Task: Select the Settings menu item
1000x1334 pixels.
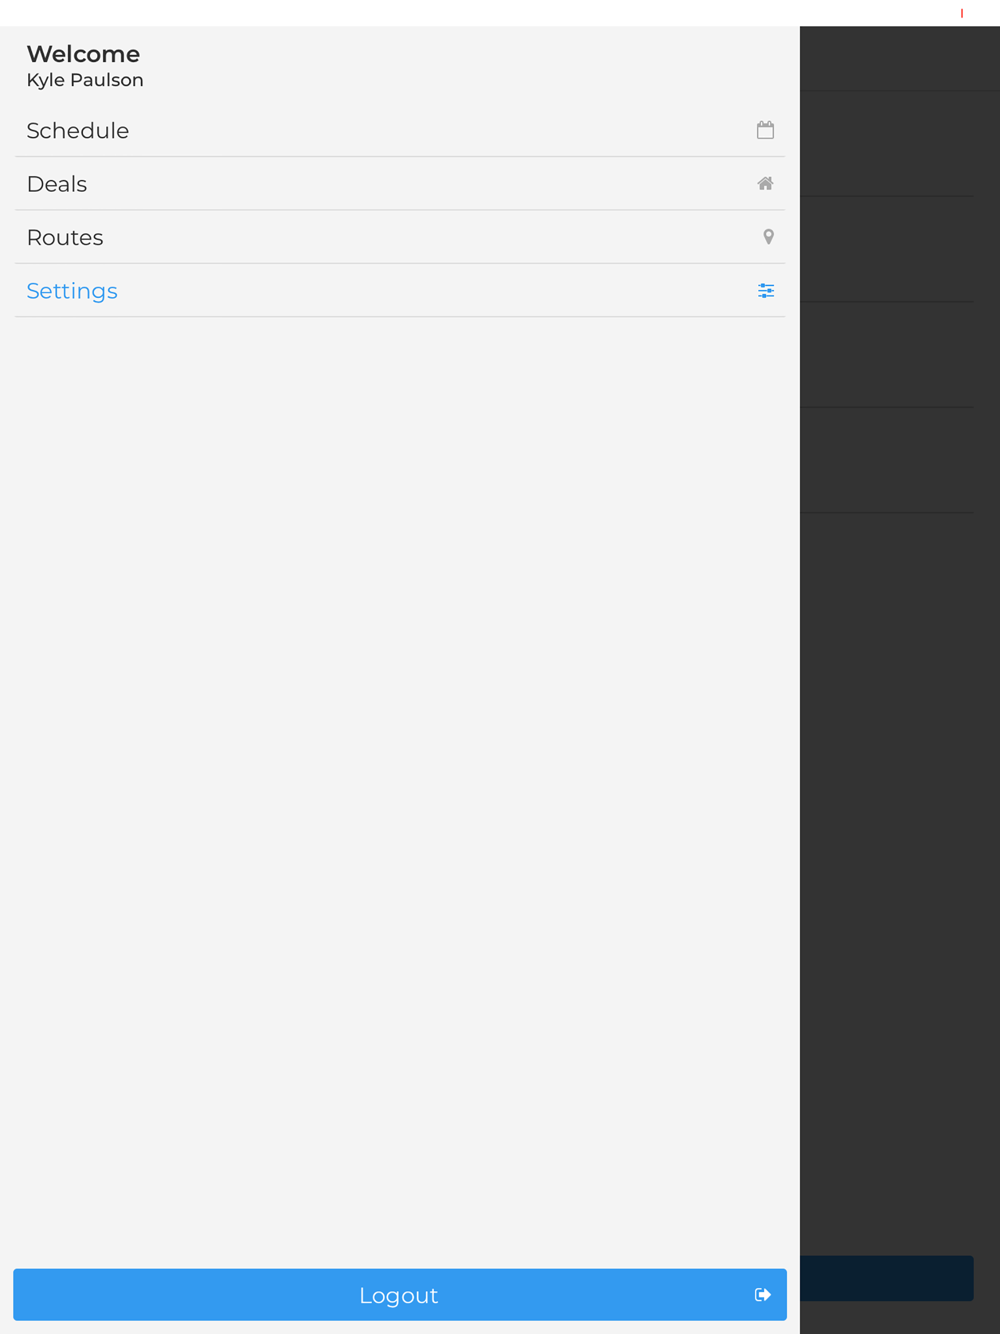Action: pyautogui.click(x=400, y=291)
